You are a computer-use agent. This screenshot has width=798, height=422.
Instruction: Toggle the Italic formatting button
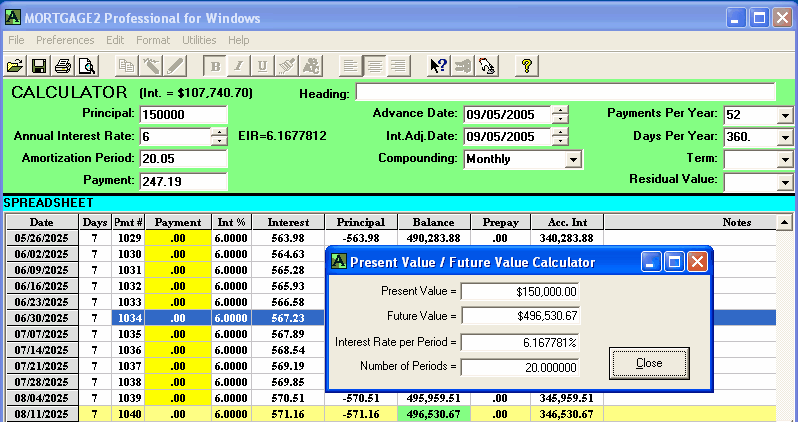pos(239,66)
